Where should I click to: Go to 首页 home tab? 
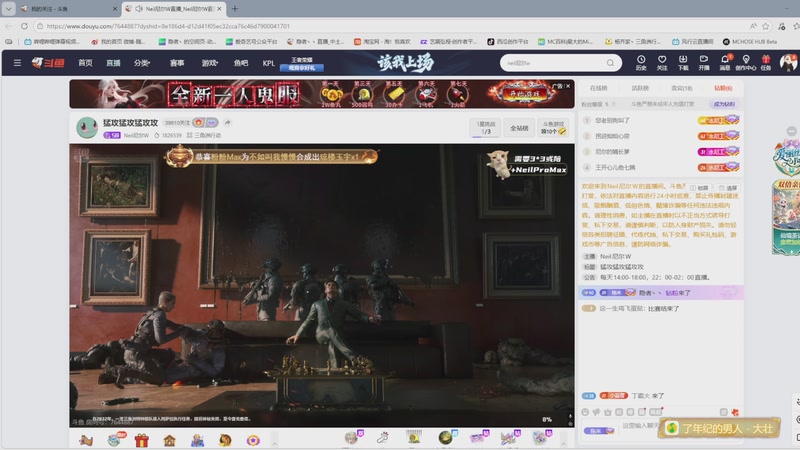[x=85, y=63]
